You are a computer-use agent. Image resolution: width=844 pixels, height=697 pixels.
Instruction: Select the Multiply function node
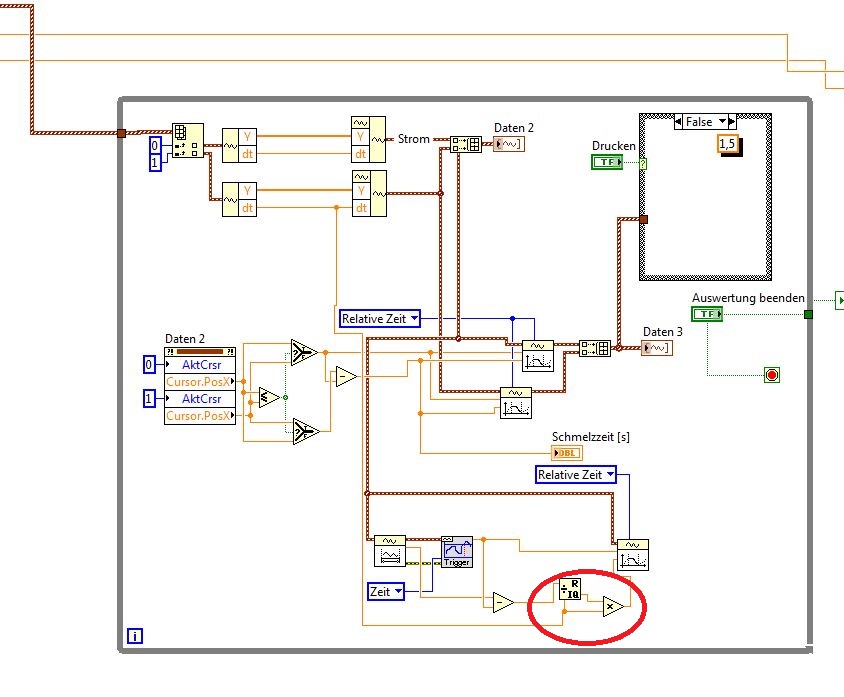612,607
